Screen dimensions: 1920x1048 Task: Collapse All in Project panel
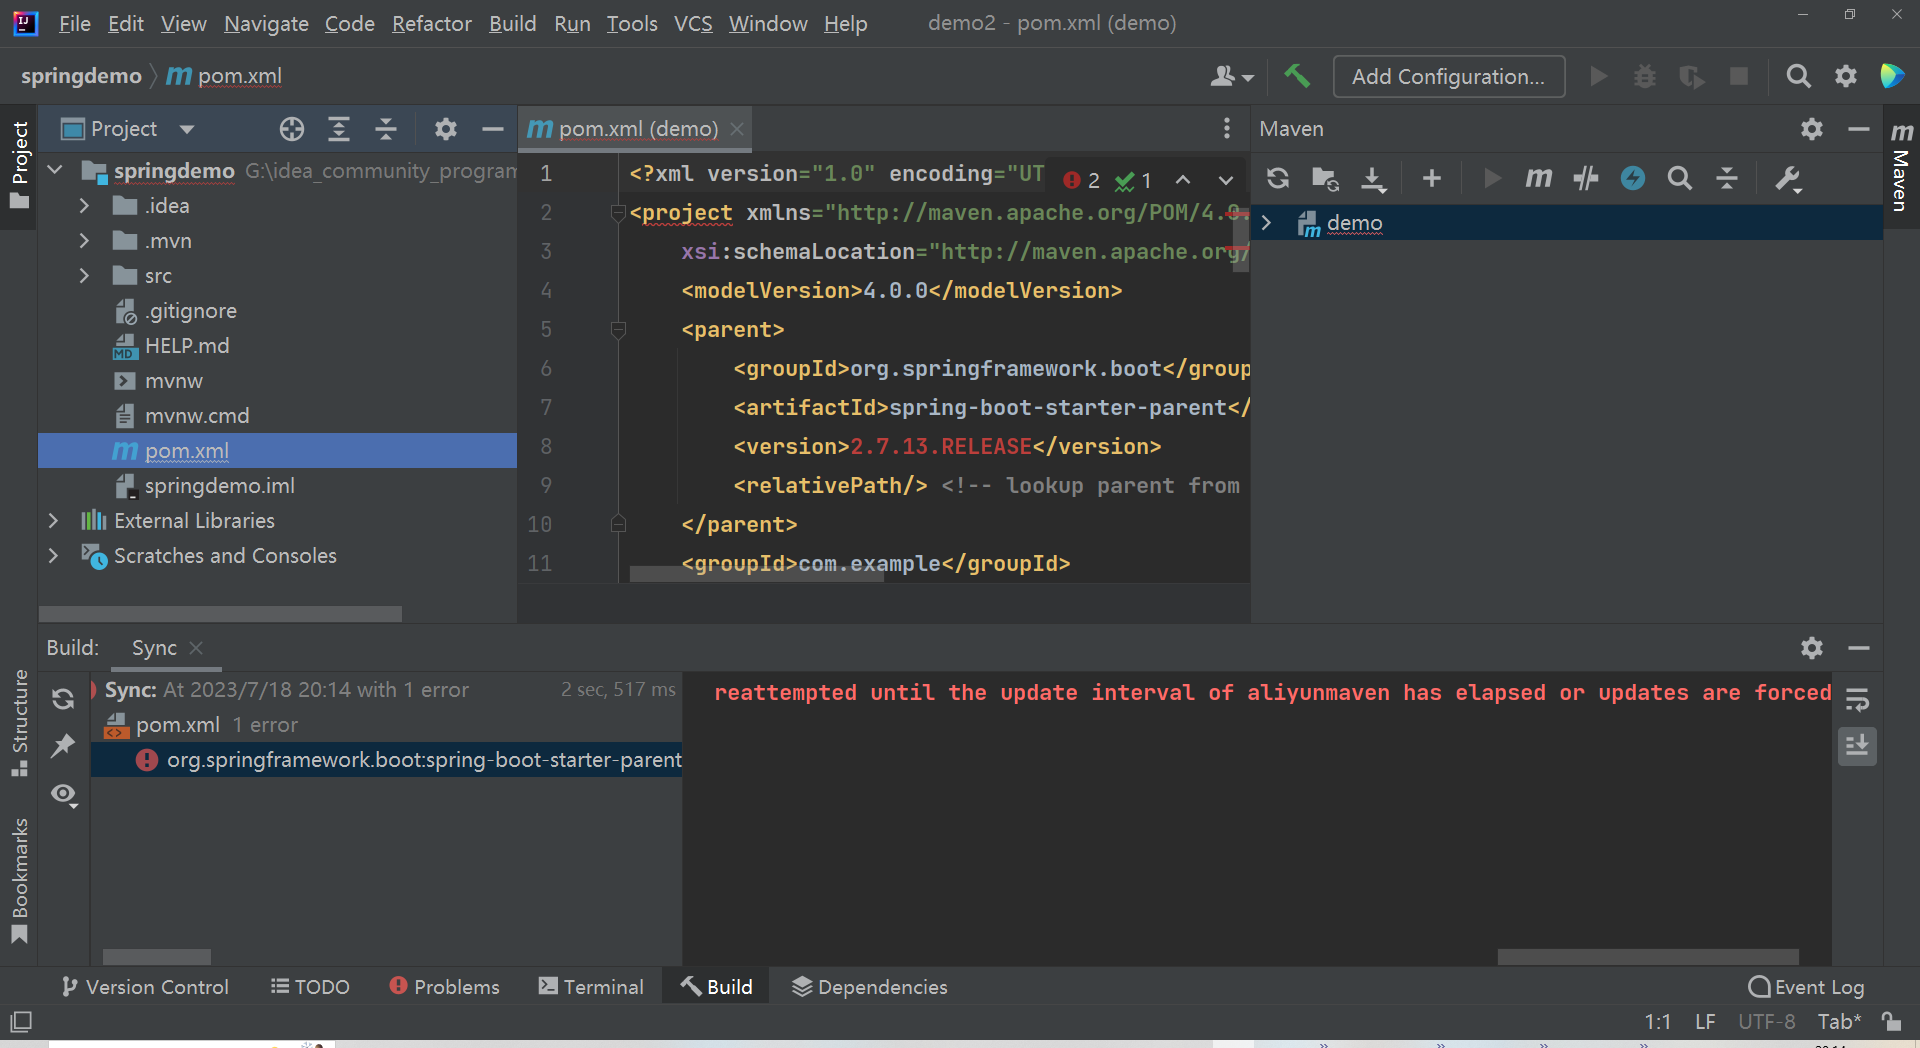(386, 129)
